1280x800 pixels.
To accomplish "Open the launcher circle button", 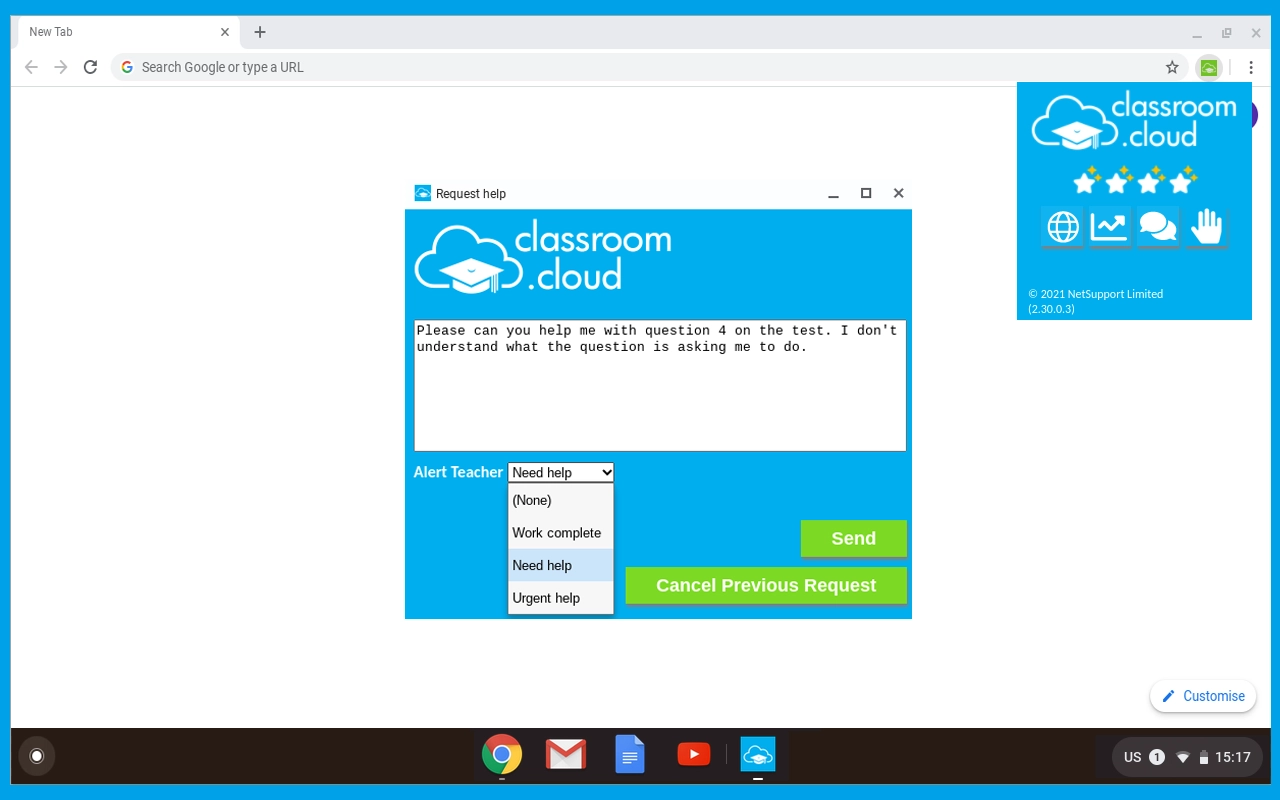I will click(x=37, y=756).
